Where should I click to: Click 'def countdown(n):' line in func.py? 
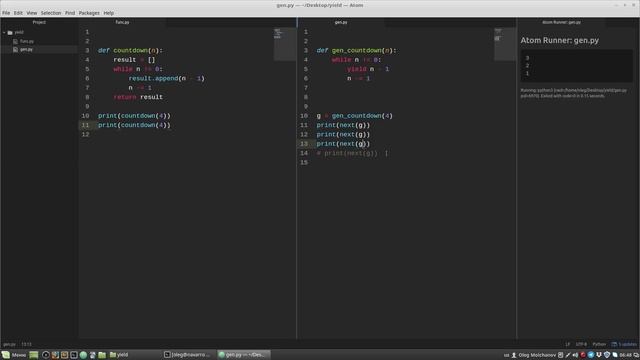pos(130,50)
